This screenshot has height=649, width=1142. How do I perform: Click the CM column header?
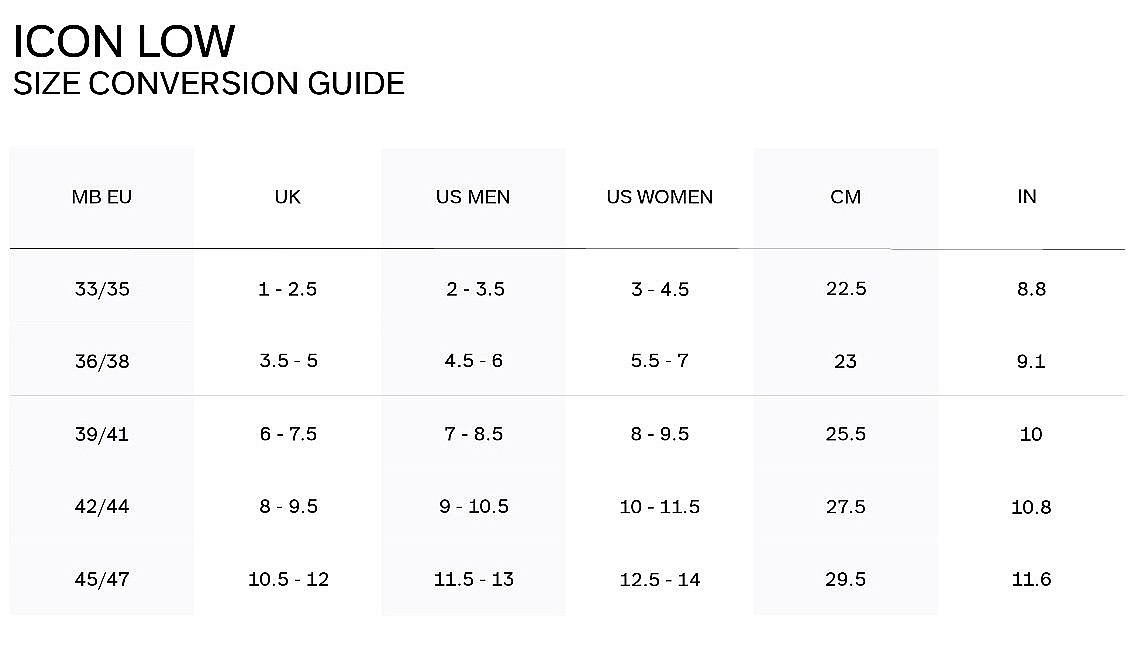846,197
